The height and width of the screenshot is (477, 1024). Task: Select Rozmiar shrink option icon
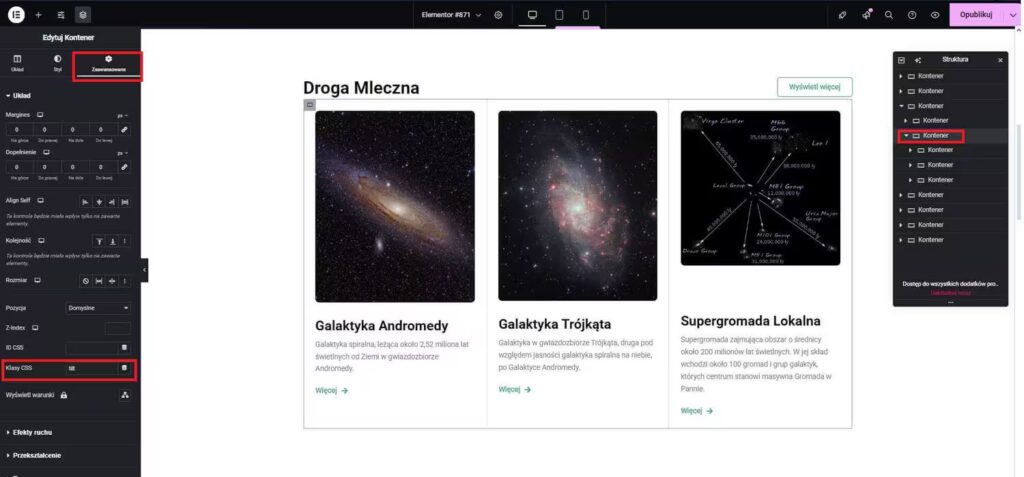click(112, 281)
